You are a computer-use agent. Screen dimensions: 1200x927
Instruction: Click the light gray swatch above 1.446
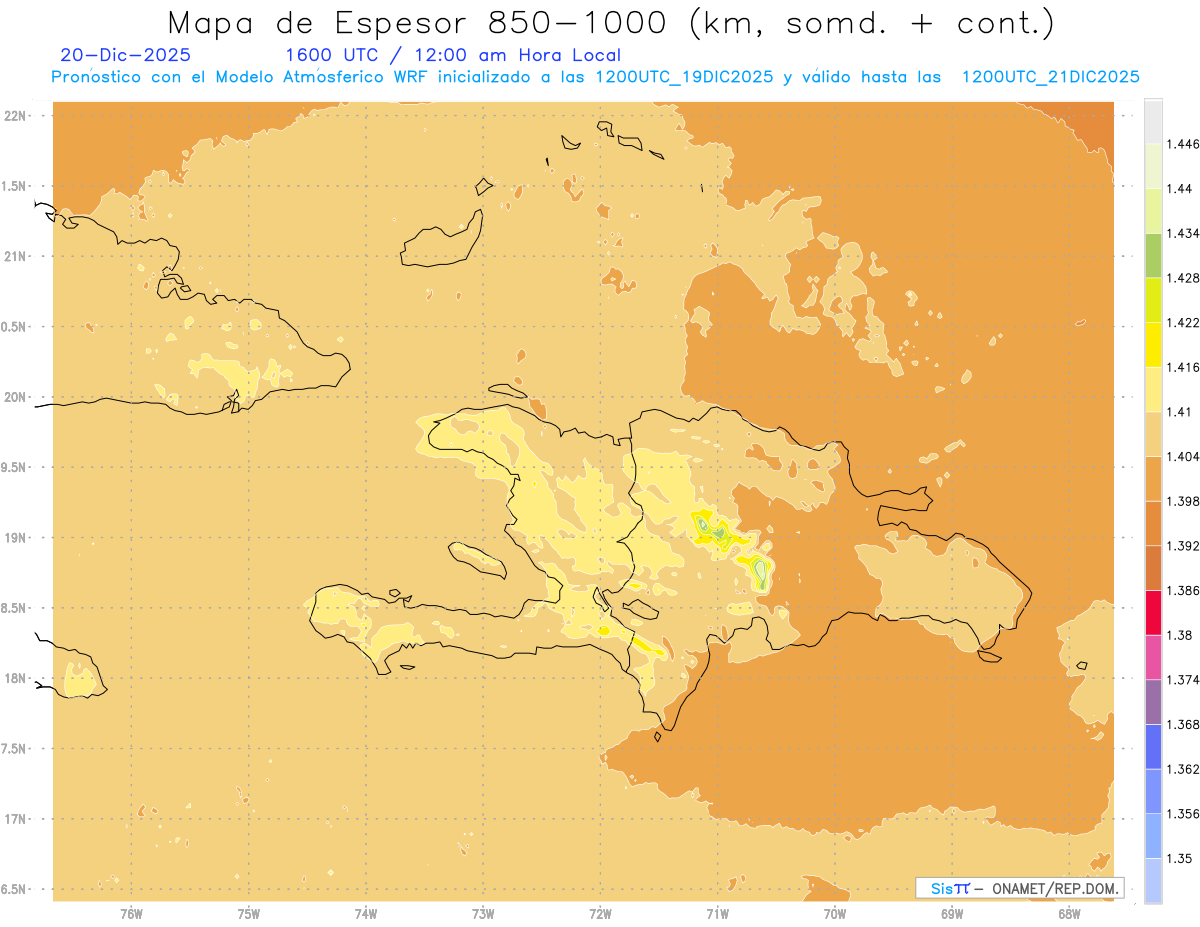click(1153, 121)
